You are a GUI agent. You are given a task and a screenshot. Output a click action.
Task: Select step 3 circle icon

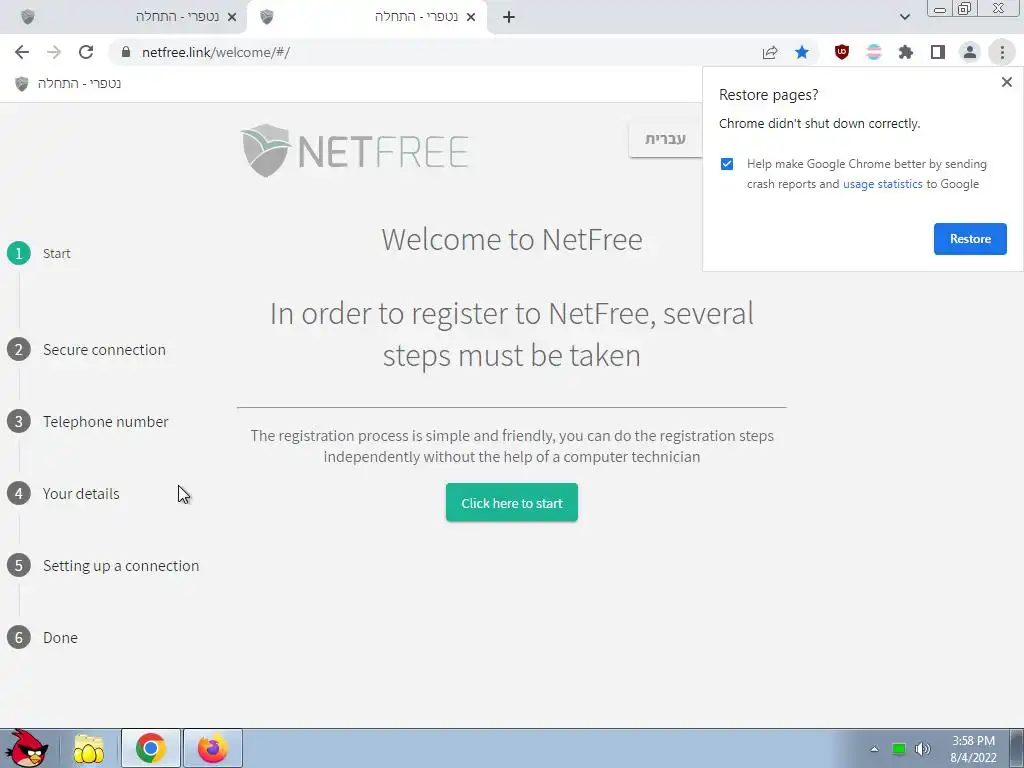coord(19,422)
